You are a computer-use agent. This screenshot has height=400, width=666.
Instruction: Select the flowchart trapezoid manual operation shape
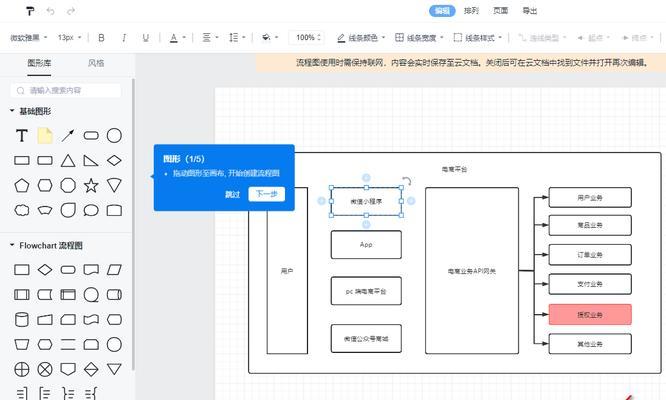point(22,344)
